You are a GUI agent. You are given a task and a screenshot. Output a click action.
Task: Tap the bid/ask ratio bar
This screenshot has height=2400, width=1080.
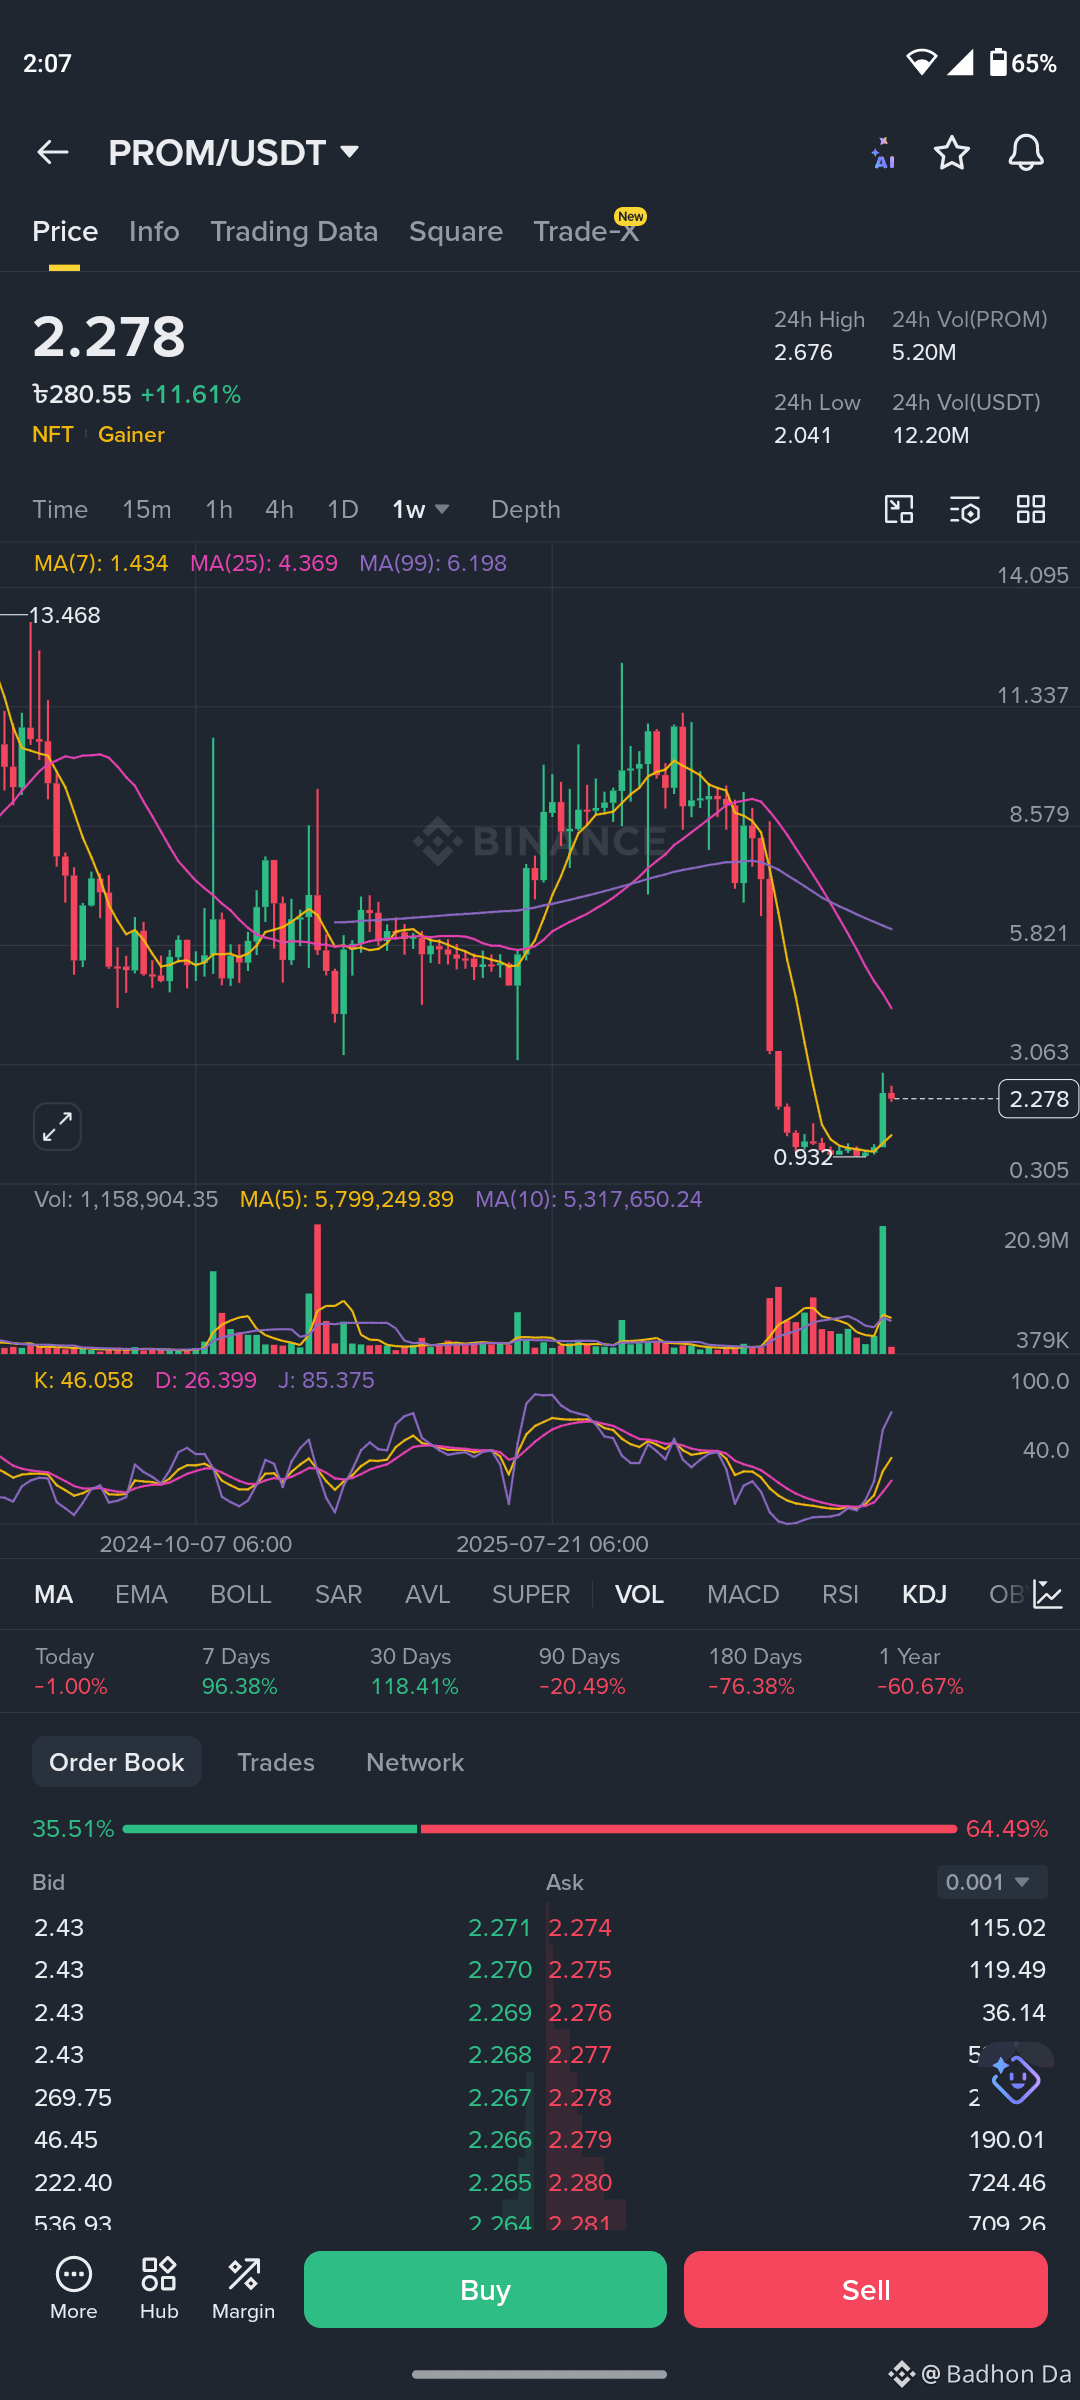[540, 1829]
